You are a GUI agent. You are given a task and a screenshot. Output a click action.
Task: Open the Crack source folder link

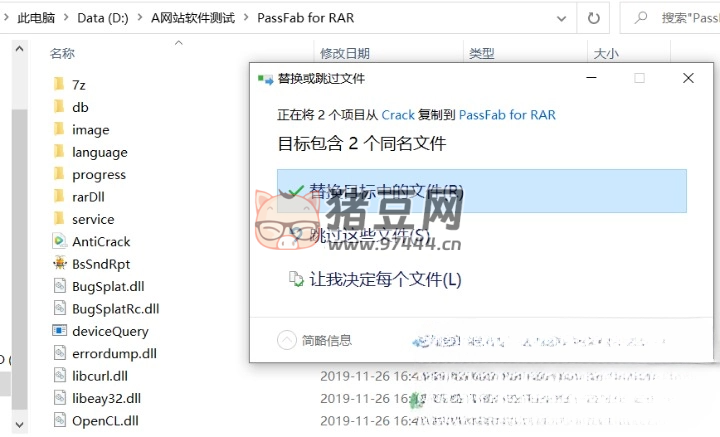point(398,115)
